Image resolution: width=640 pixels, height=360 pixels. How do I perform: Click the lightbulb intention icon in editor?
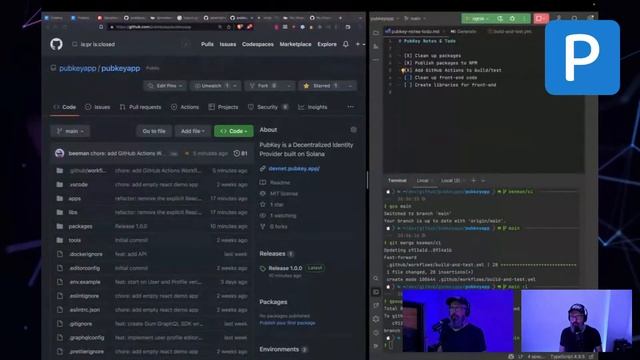[403, 70]
